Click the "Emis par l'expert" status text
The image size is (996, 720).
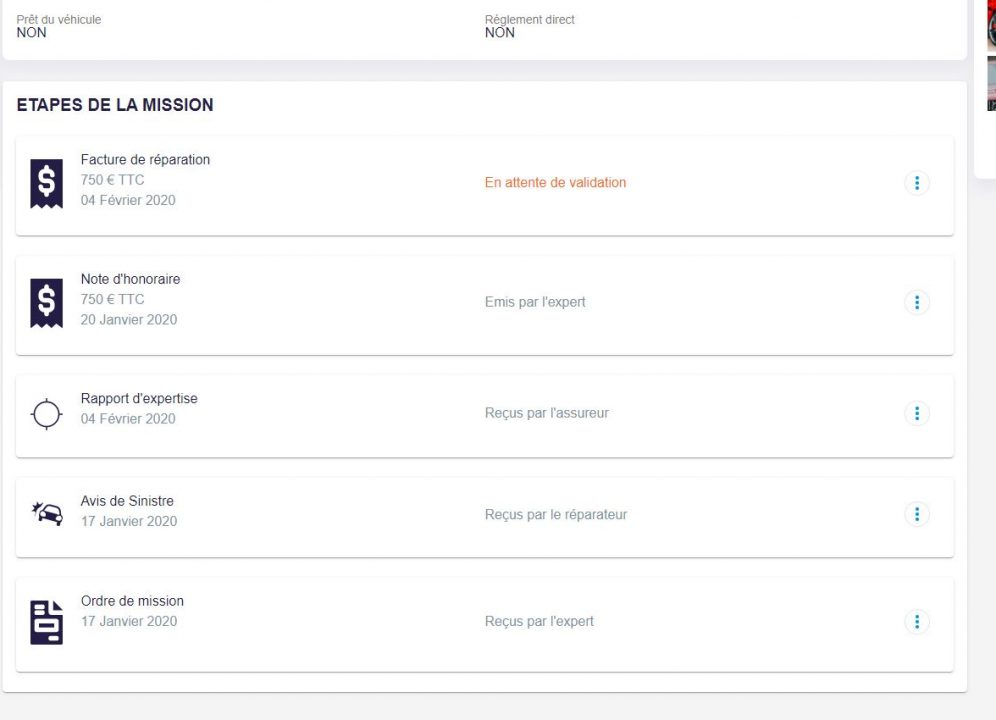[535, 302]
